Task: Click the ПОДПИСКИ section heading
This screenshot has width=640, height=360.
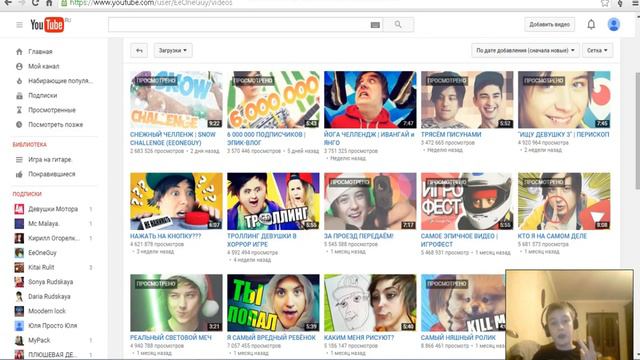Action: coord(27,194)
